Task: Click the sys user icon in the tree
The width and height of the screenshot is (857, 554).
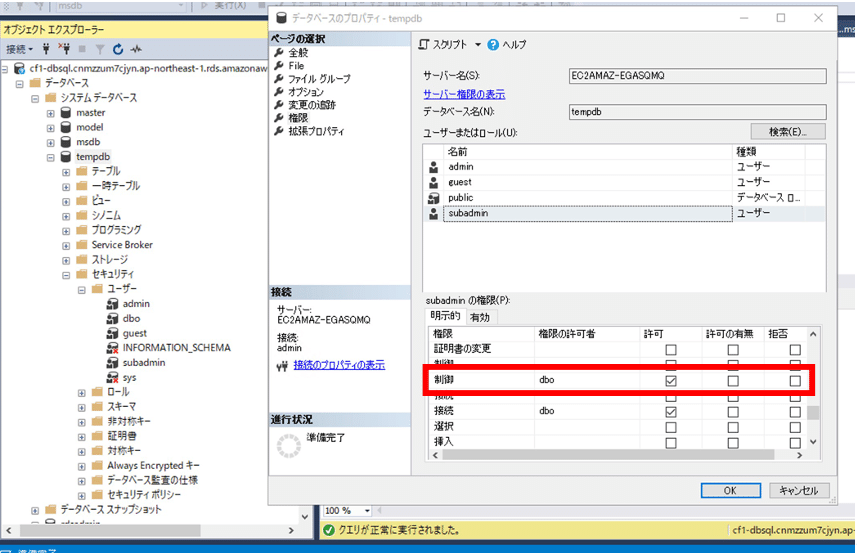Action: [112, 378]
